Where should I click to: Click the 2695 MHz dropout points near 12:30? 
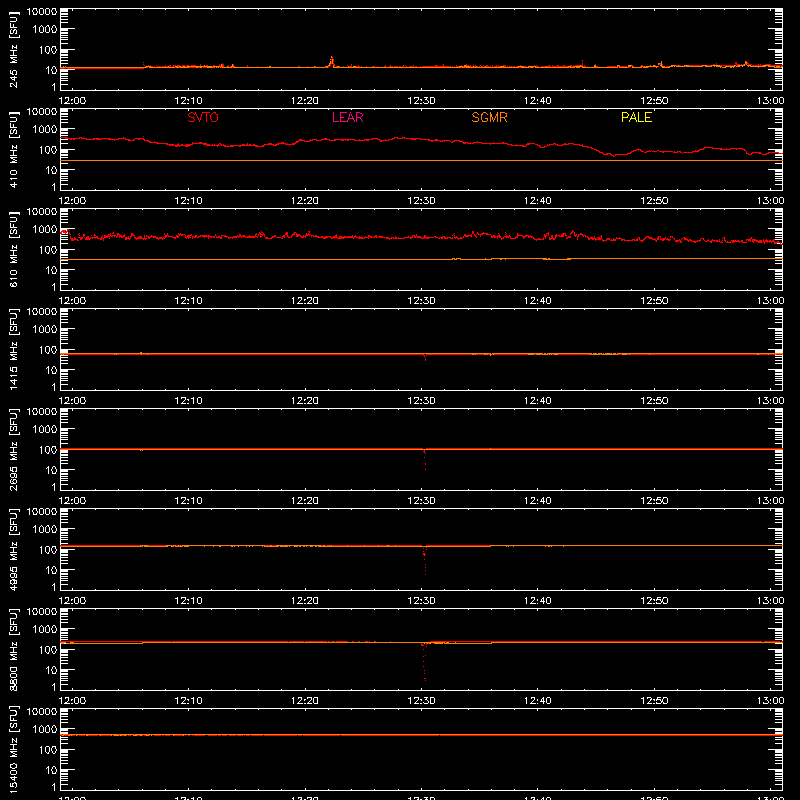(x=424, y=459)
